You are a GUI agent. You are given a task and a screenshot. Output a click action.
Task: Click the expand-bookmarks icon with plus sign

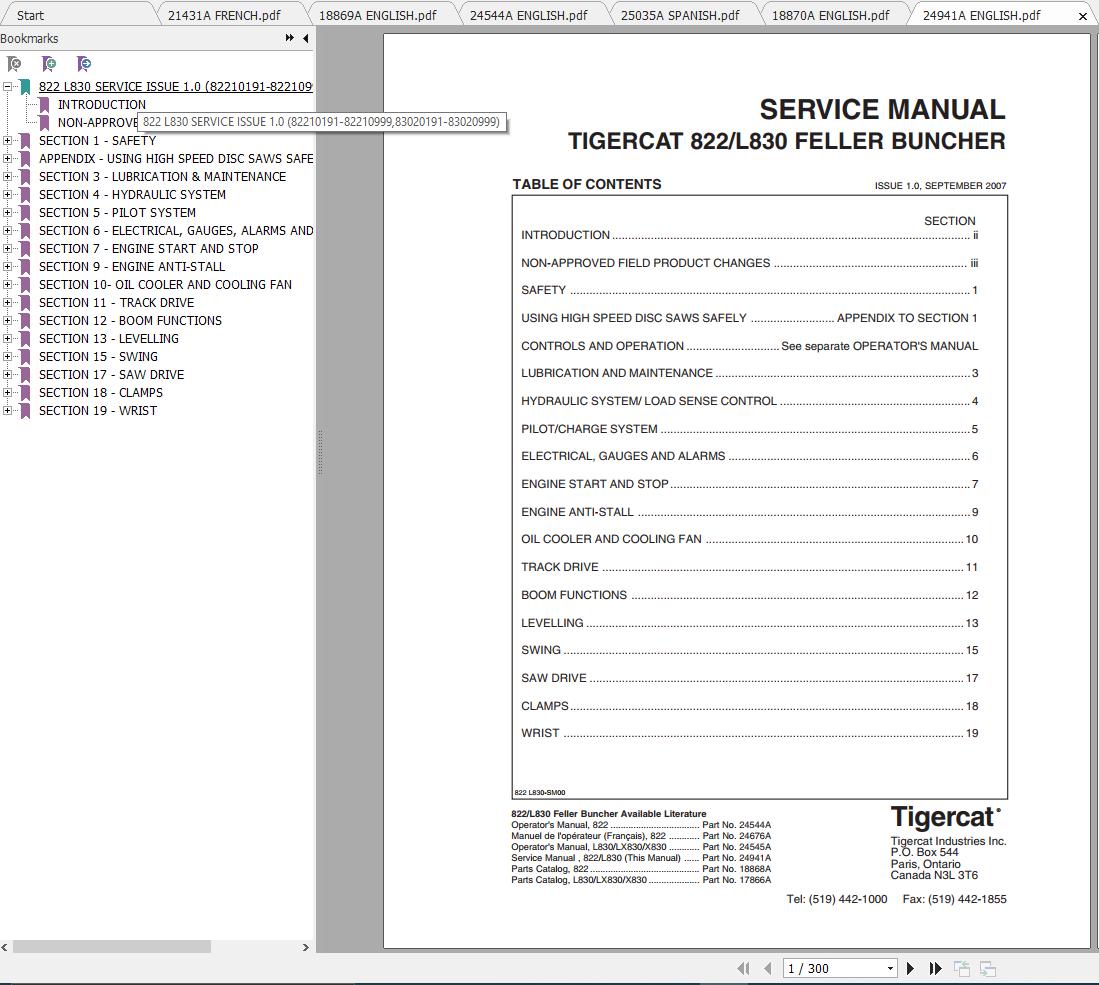49,64
